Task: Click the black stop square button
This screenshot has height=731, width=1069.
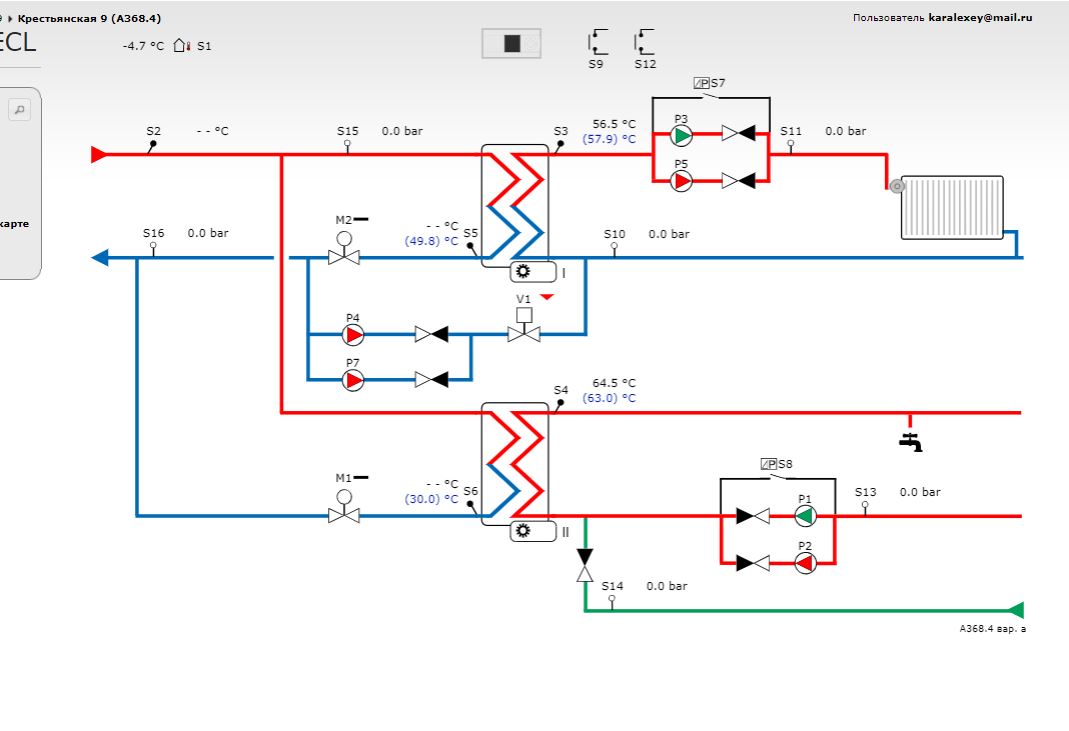Action: pos(512,43)
